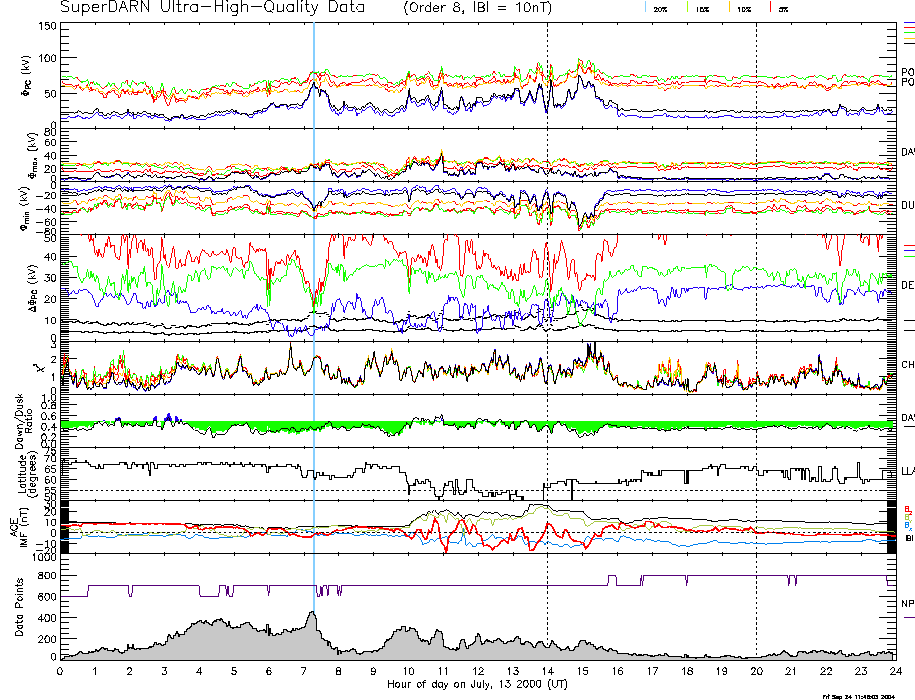Select the red 5% legend entry
The image size is (915, 700).
pos(781,8)
